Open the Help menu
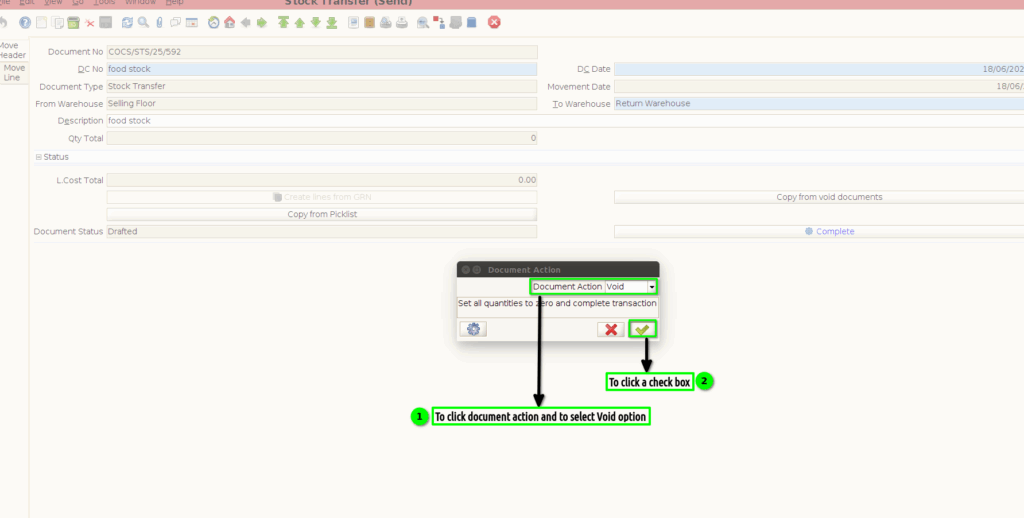This screenshot has width=1024, height=518. coord(174,3)
